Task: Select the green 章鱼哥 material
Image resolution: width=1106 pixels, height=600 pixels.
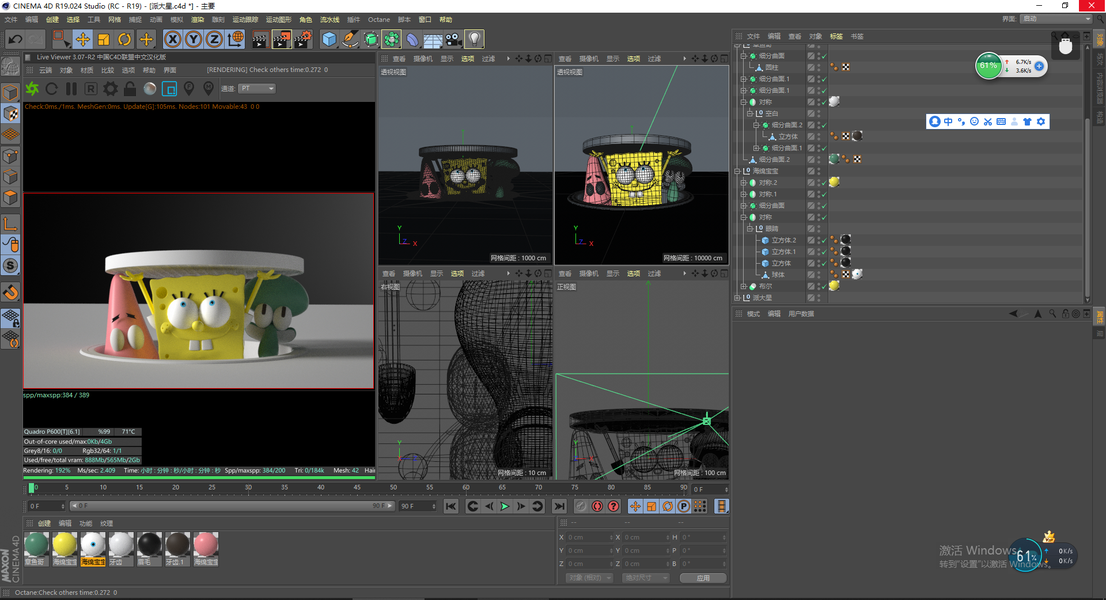Action: click(36, 549)
